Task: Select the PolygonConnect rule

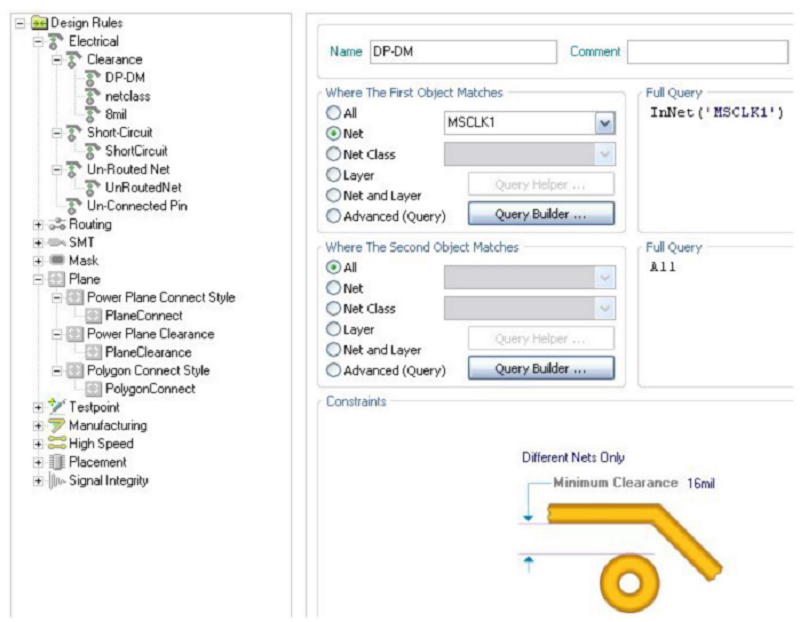Action: (149, 389)
